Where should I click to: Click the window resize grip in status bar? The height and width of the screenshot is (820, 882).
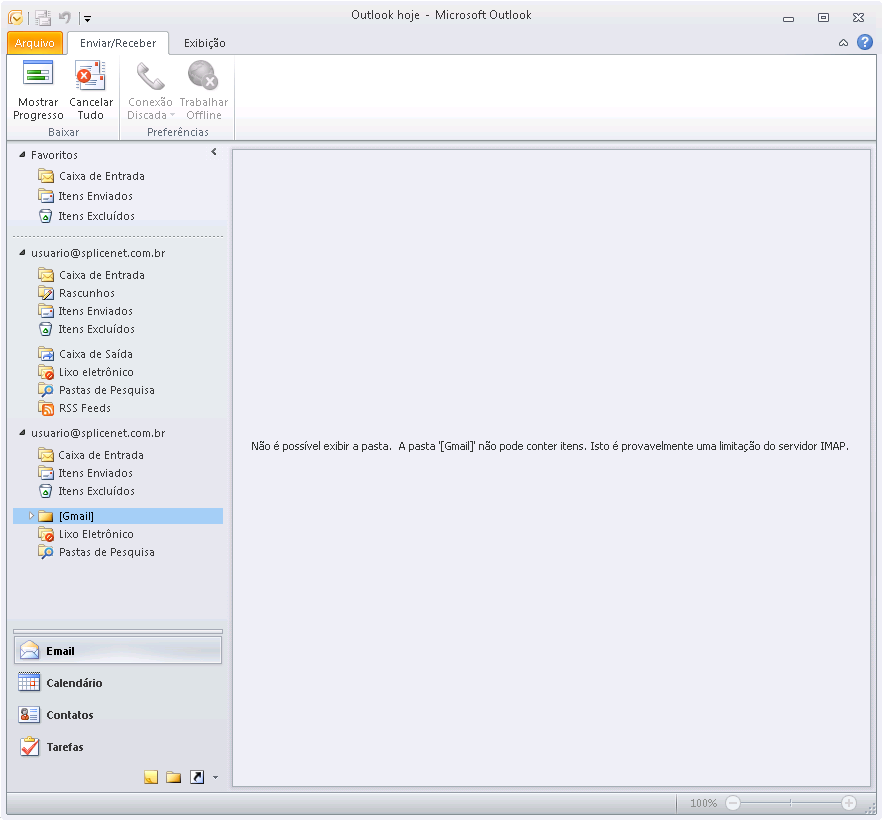(x=870, y=809)
